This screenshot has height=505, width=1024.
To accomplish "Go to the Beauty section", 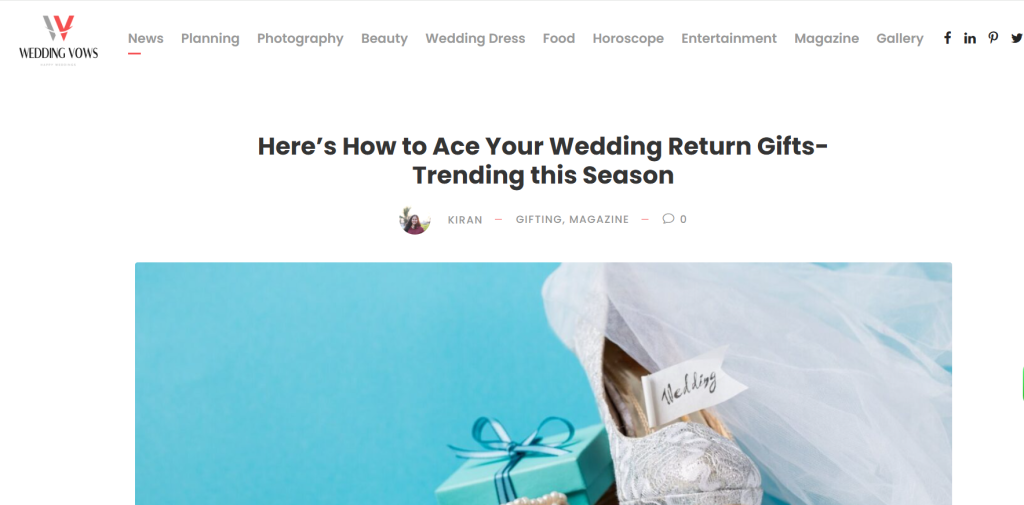I will [384, 39].
